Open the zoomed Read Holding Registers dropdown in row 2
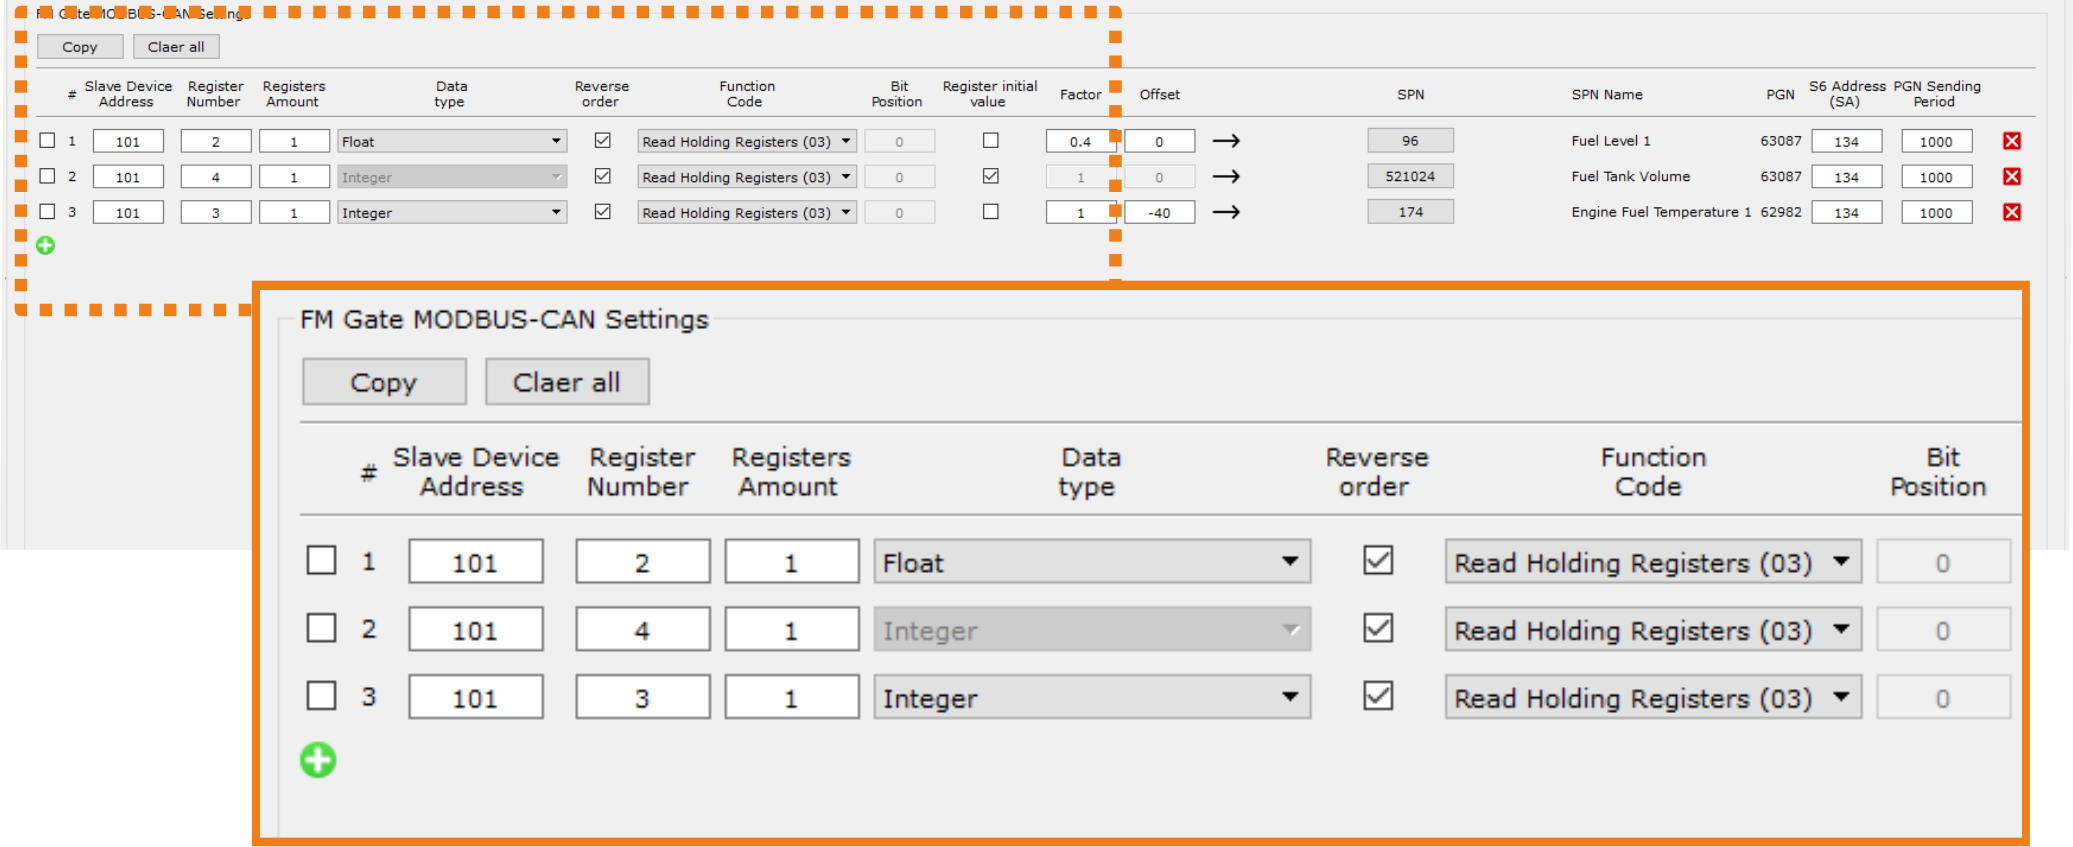 1653,630
